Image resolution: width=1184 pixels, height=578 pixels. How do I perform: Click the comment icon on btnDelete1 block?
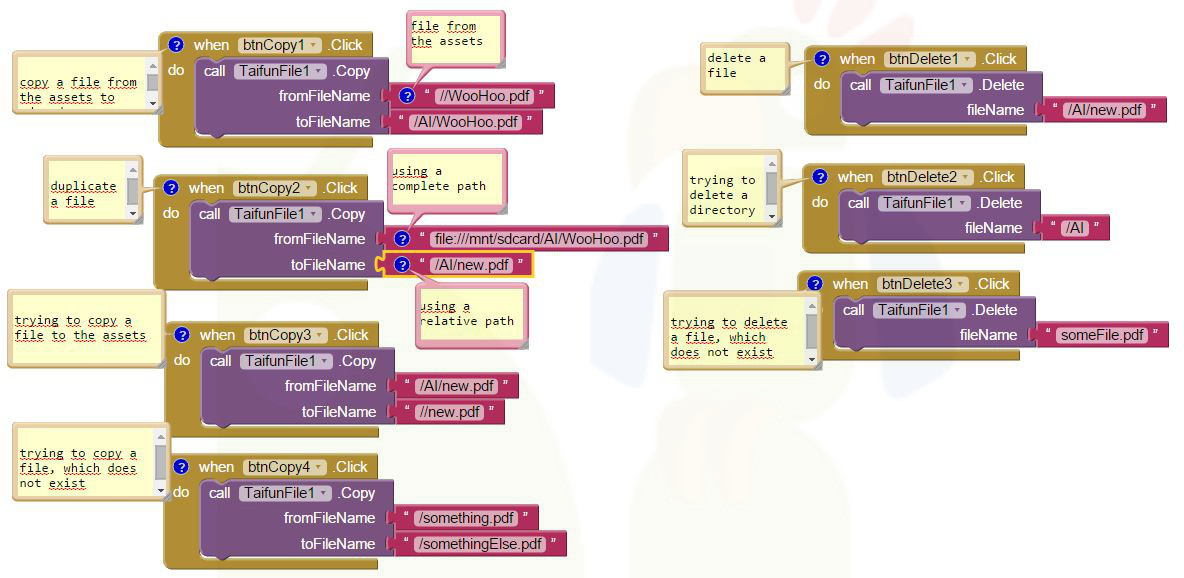click(822, 59)
